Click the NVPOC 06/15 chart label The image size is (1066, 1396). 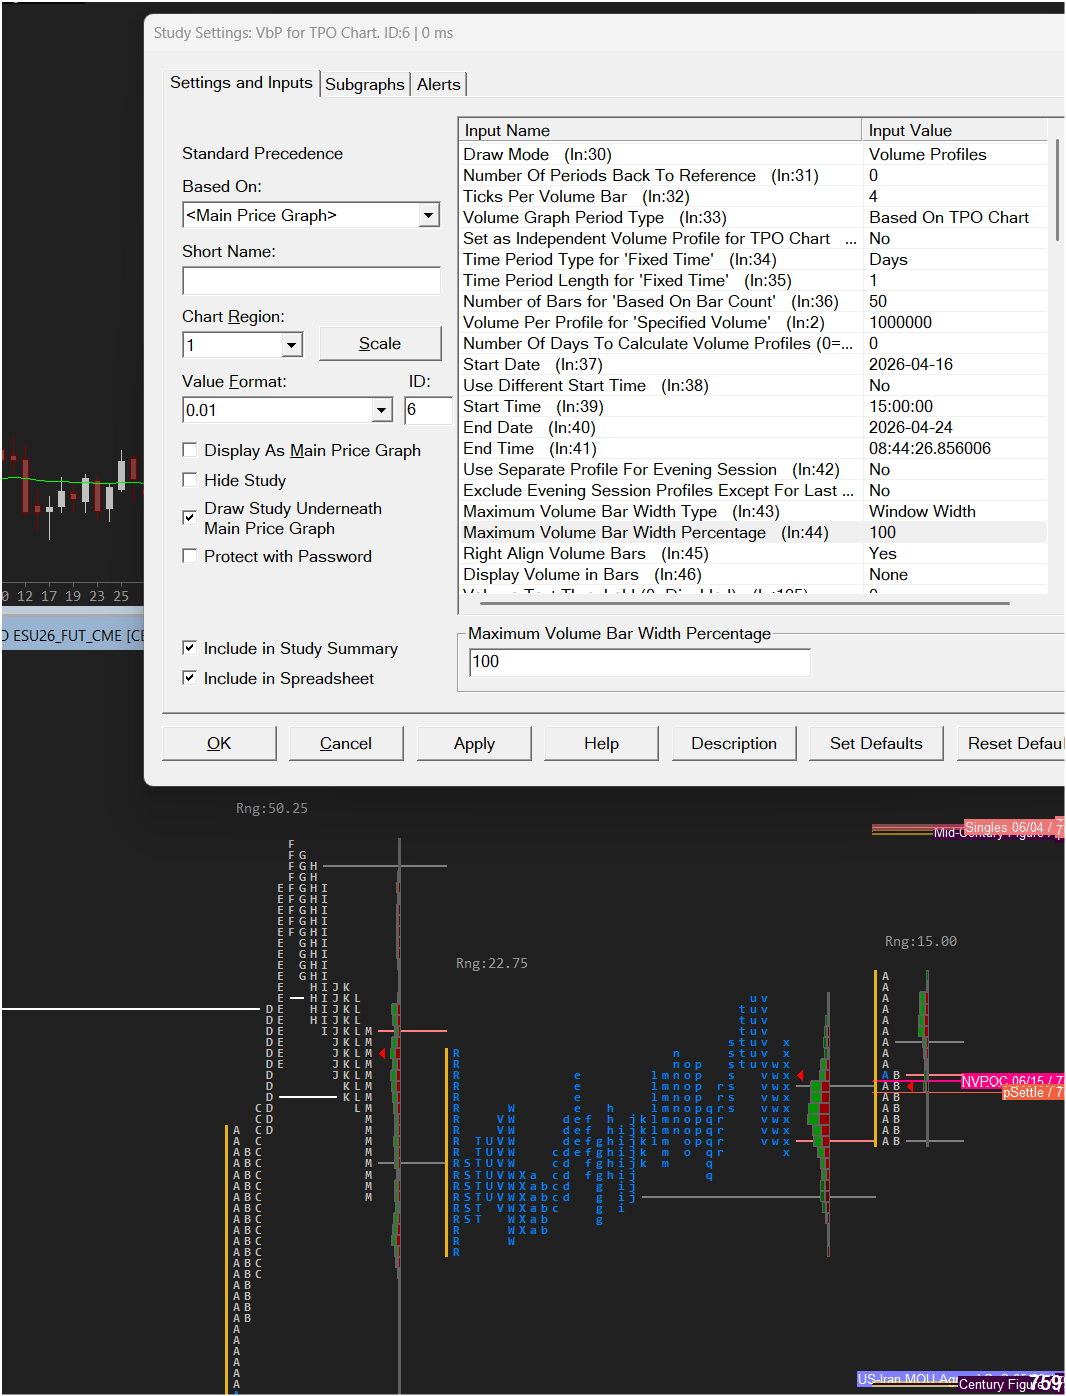point(1011,1081)
